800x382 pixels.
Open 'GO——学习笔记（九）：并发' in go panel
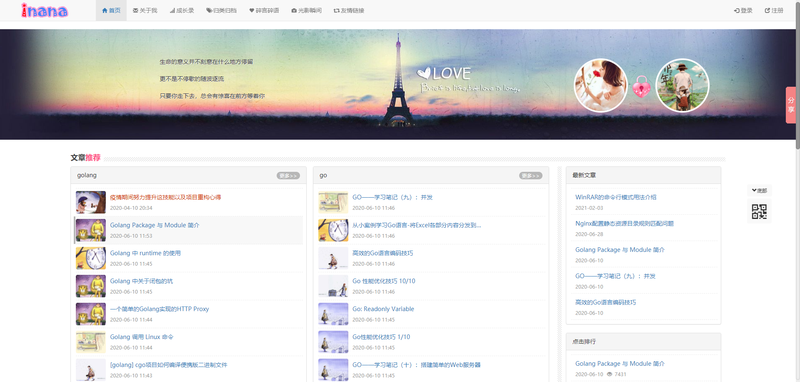coord(392,197)
